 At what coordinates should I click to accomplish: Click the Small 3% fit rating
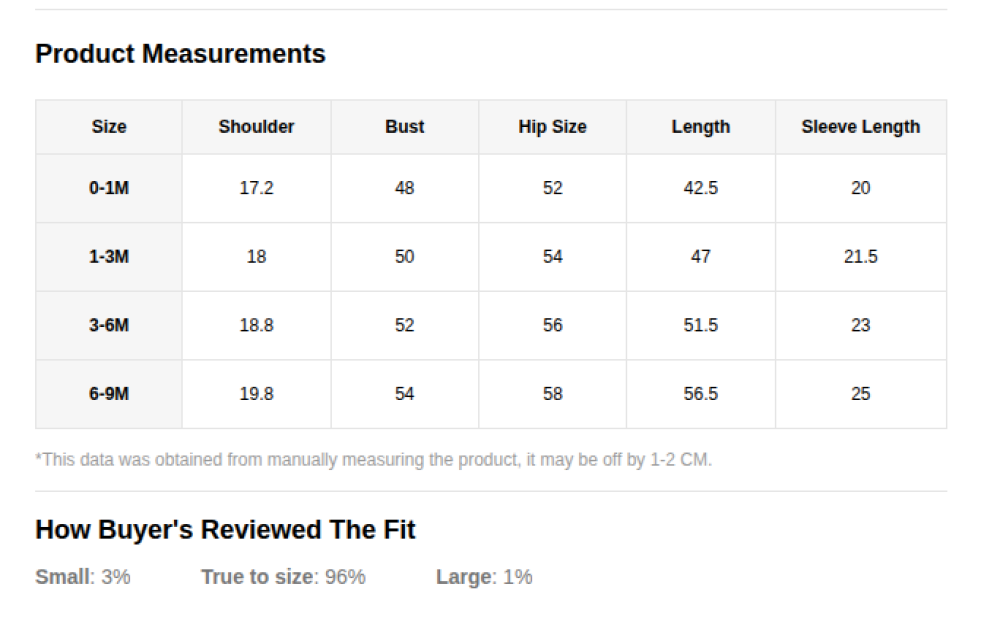pos(83,577)
